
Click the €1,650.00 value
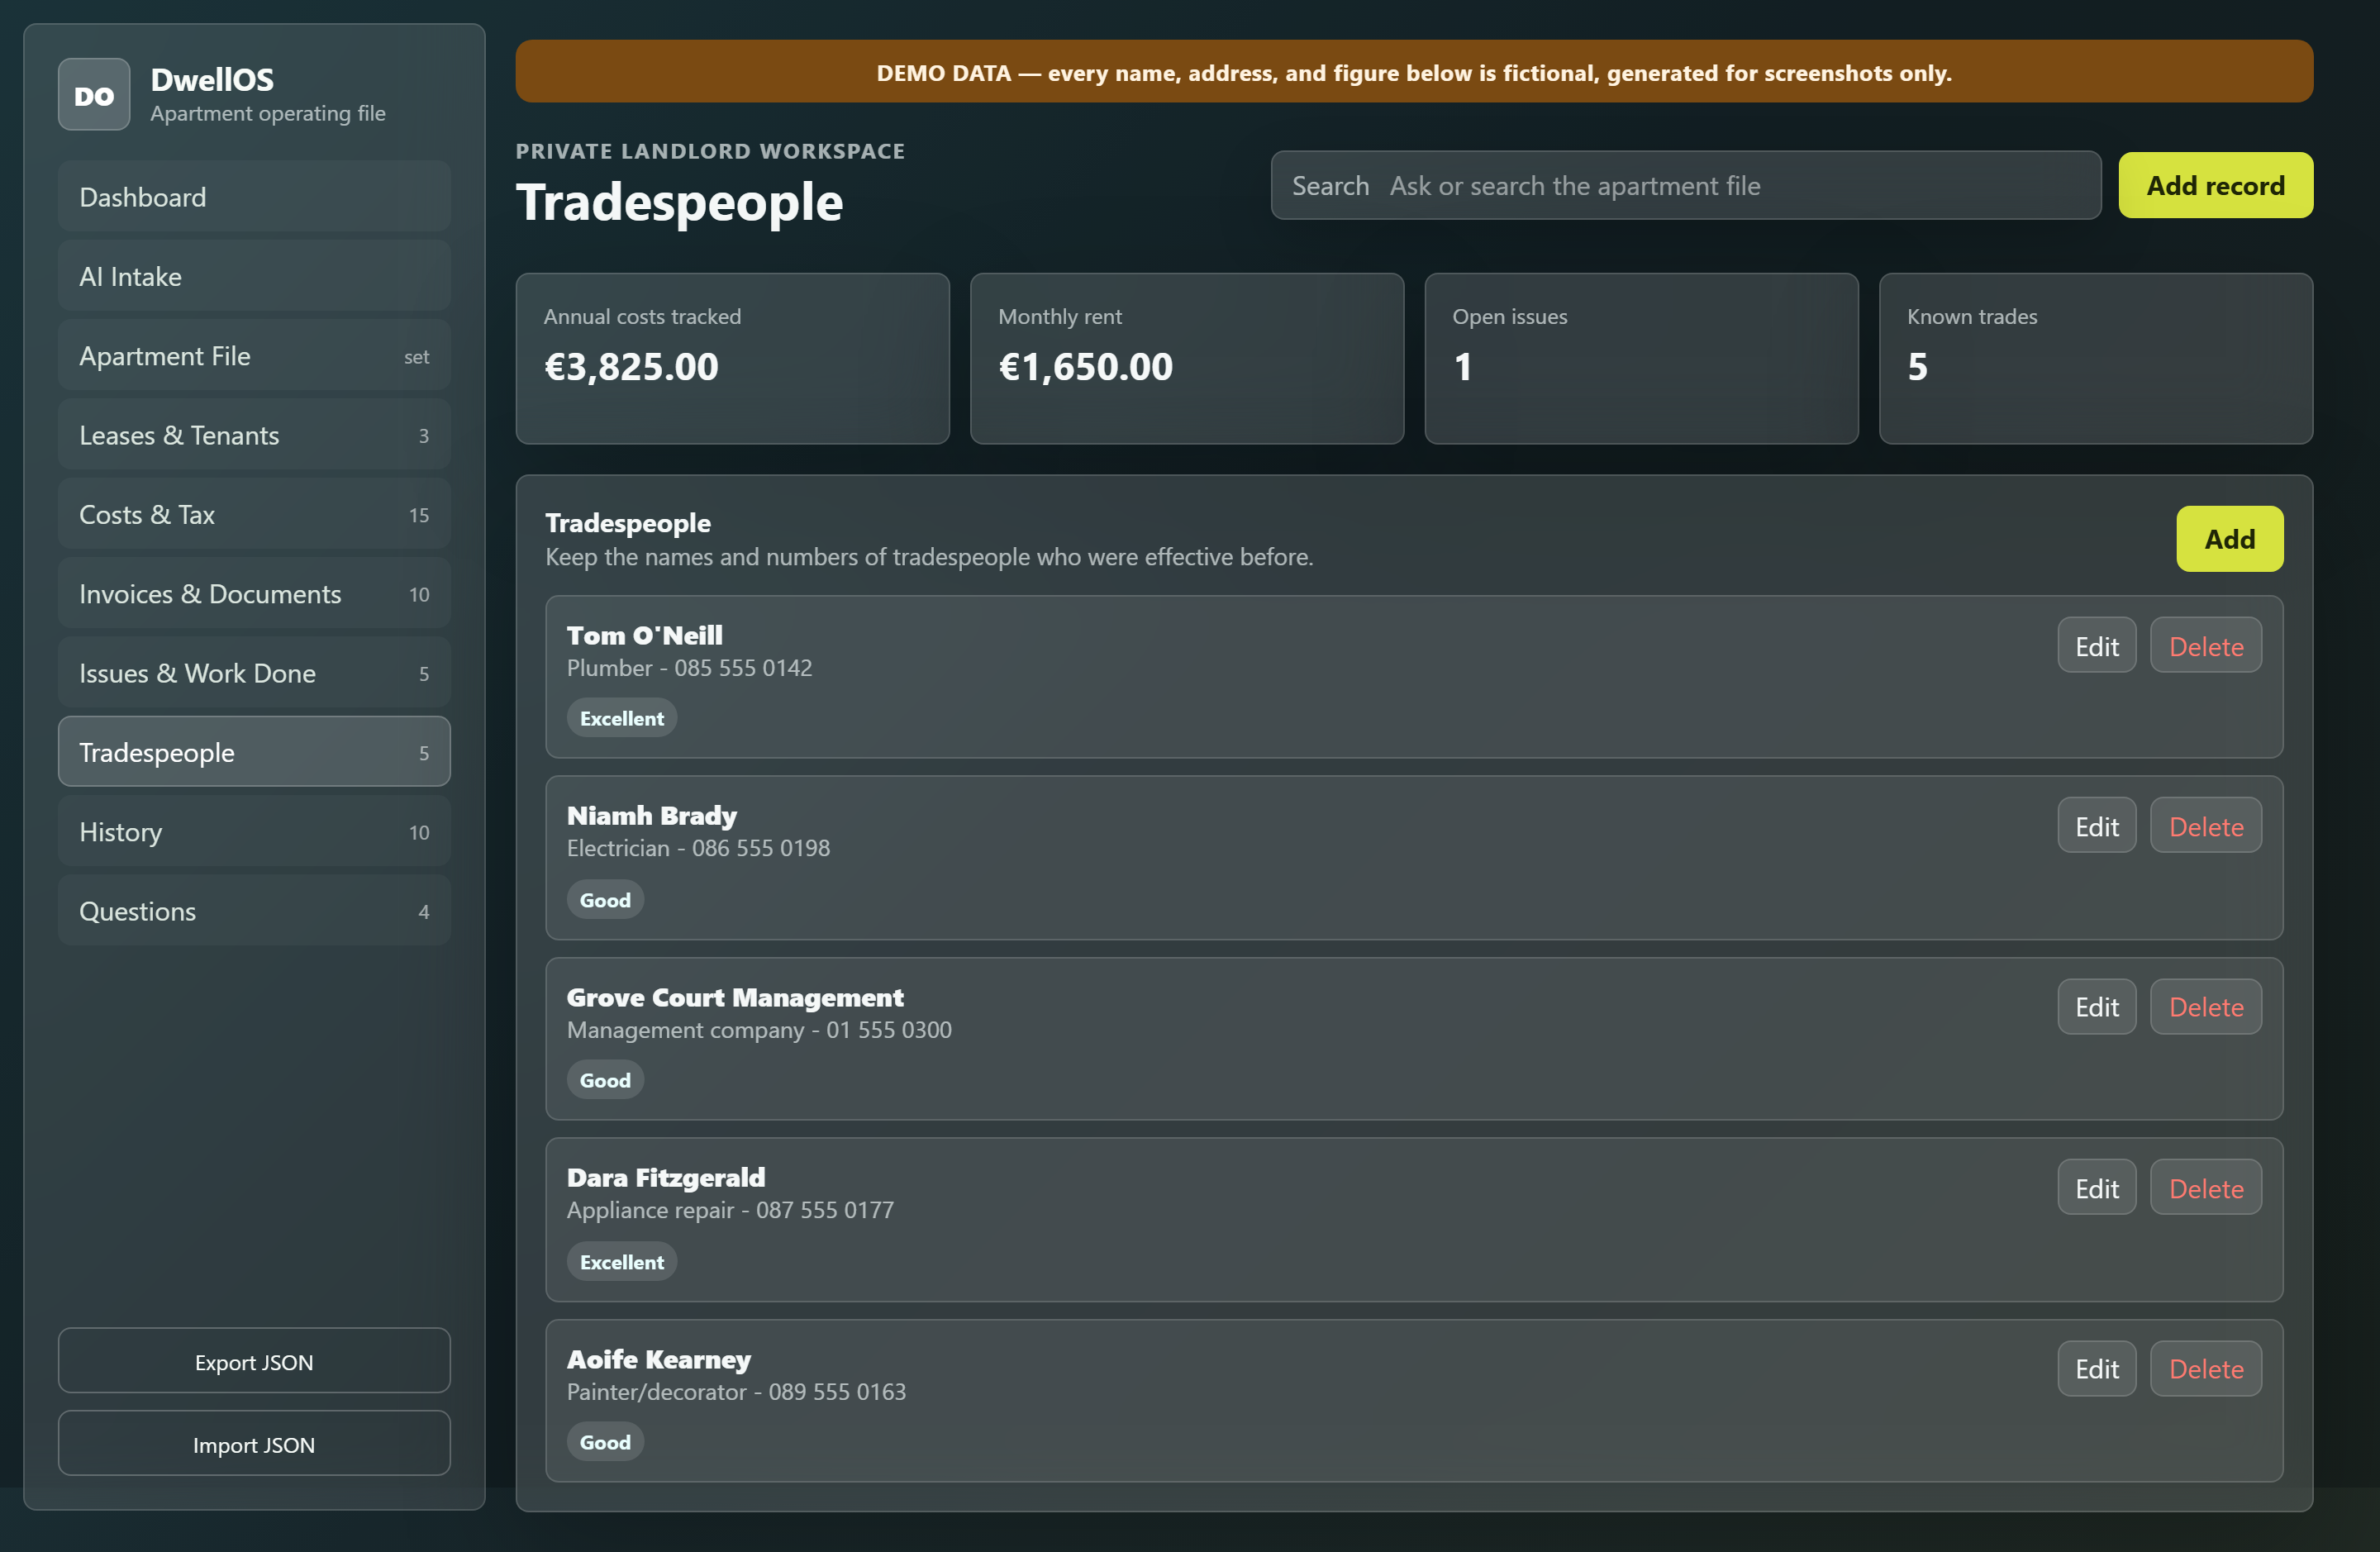pos(1085,367)
